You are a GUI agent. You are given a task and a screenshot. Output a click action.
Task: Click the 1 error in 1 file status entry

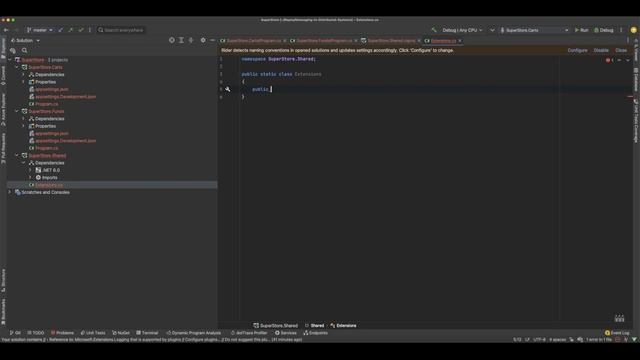tap(599, 340)
